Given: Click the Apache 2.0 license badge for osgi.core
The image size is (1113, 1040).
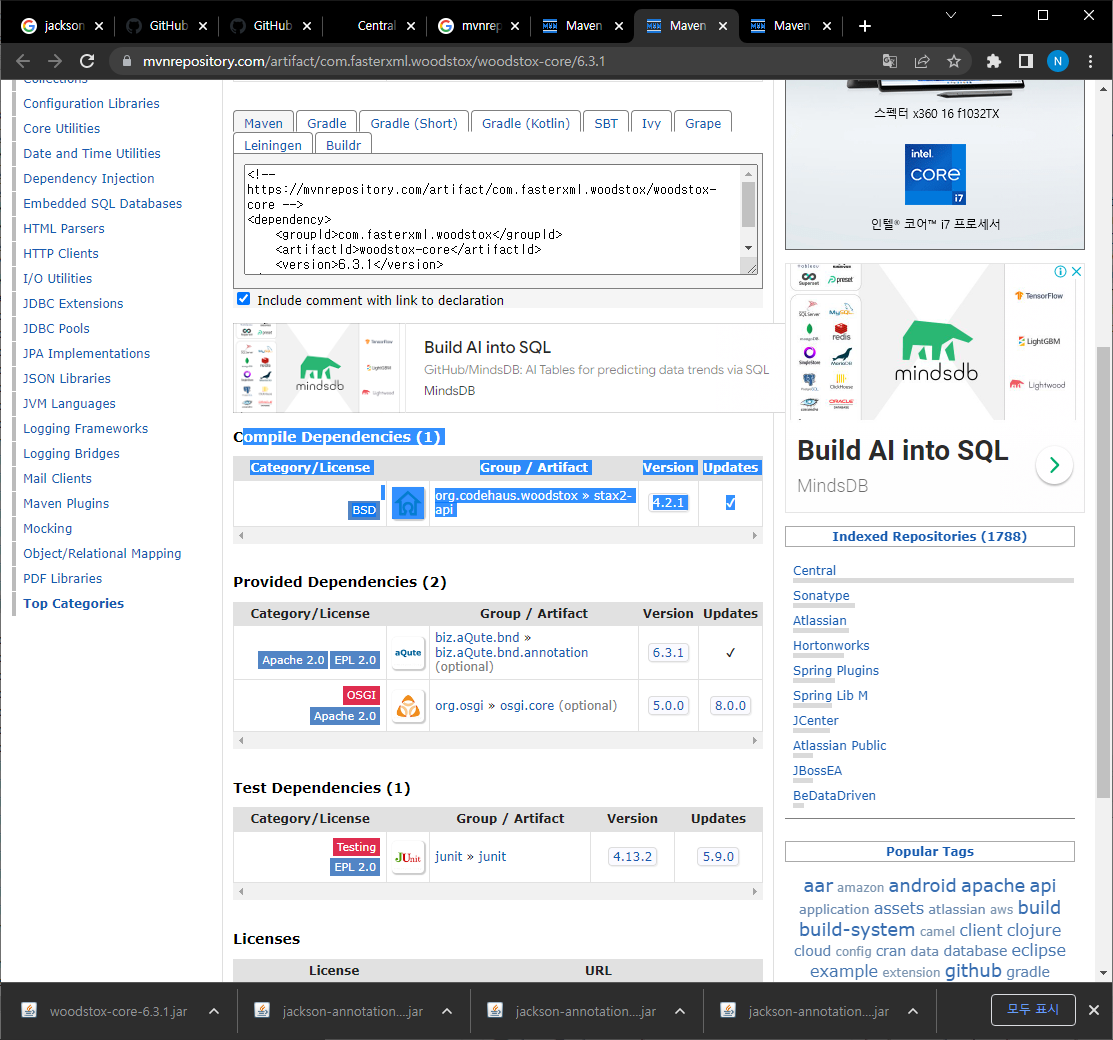Looking at the screenshot, I should 345,716.
